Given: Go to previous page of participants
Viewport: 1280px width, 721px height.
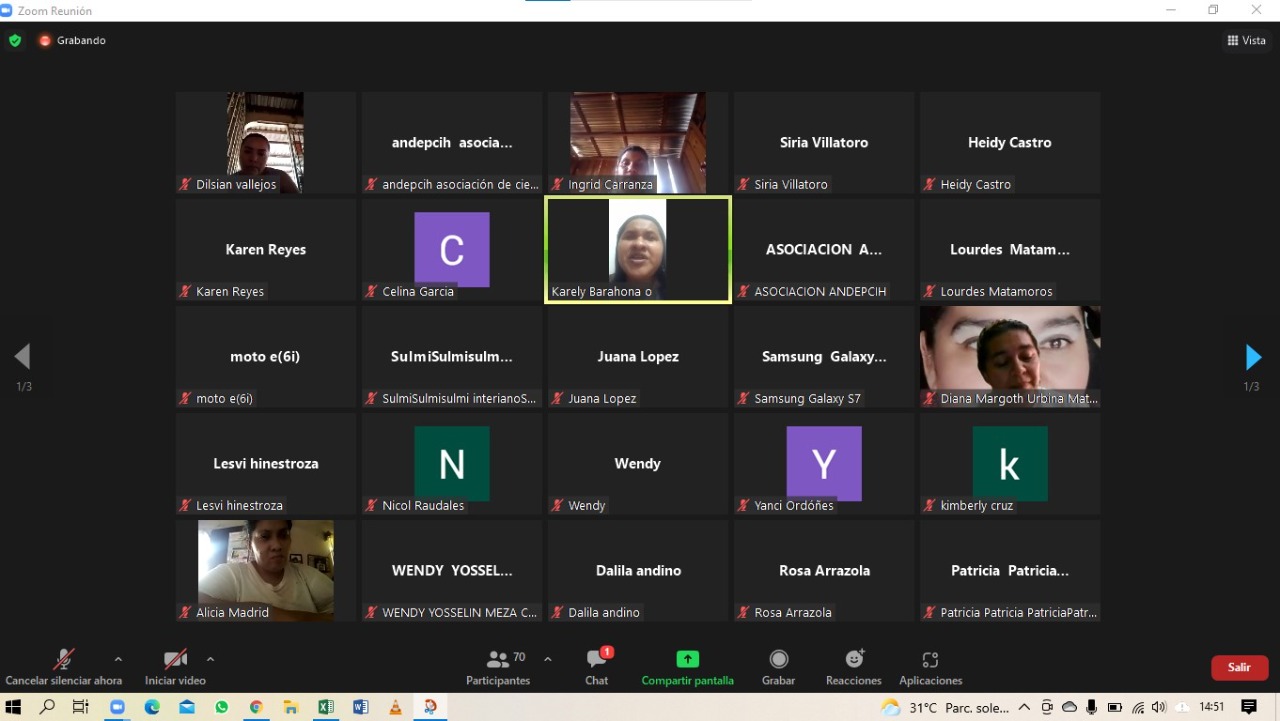Looking at the screenshot, I should (23, 357).
